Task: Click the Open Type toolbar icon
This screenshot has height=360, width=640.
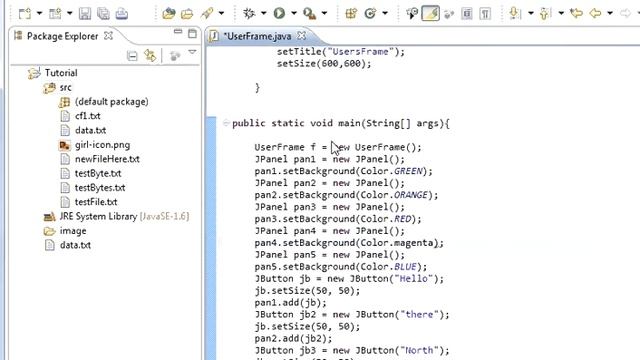Action: pos(412,13)
